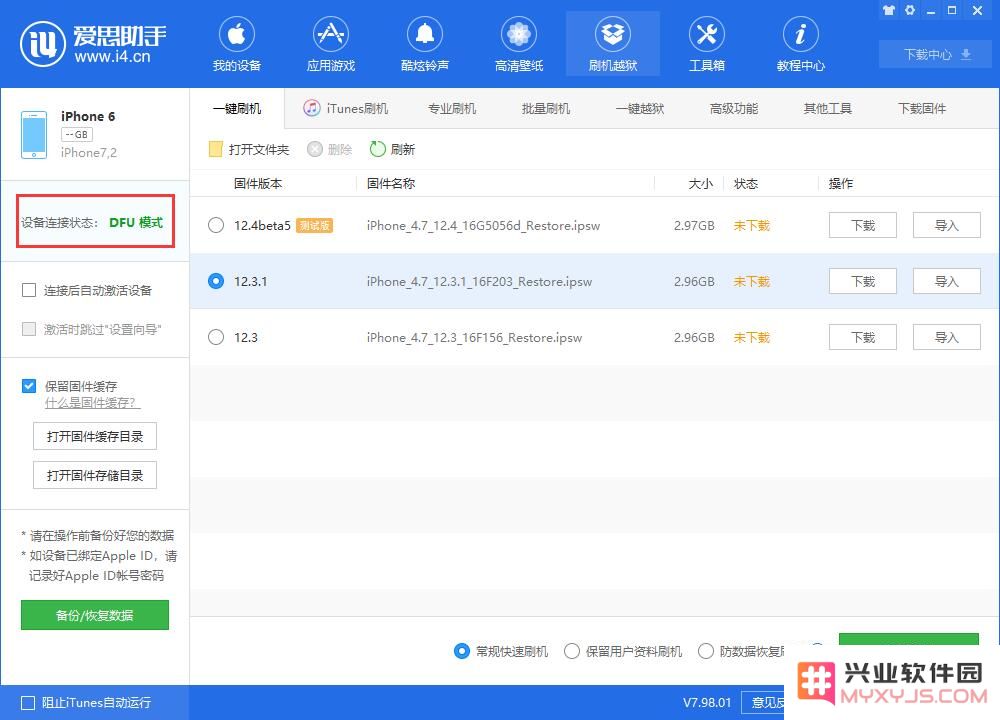Click the iPhone 6 device thumbnail
The width and height of the screenshot is (1000, 720).
(x=34, y=135)
